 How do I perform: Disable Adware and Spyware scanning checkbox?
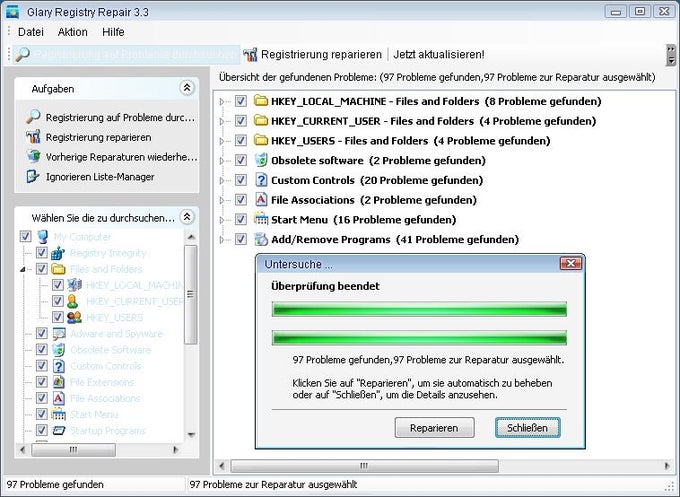click(x=42, y=334)
